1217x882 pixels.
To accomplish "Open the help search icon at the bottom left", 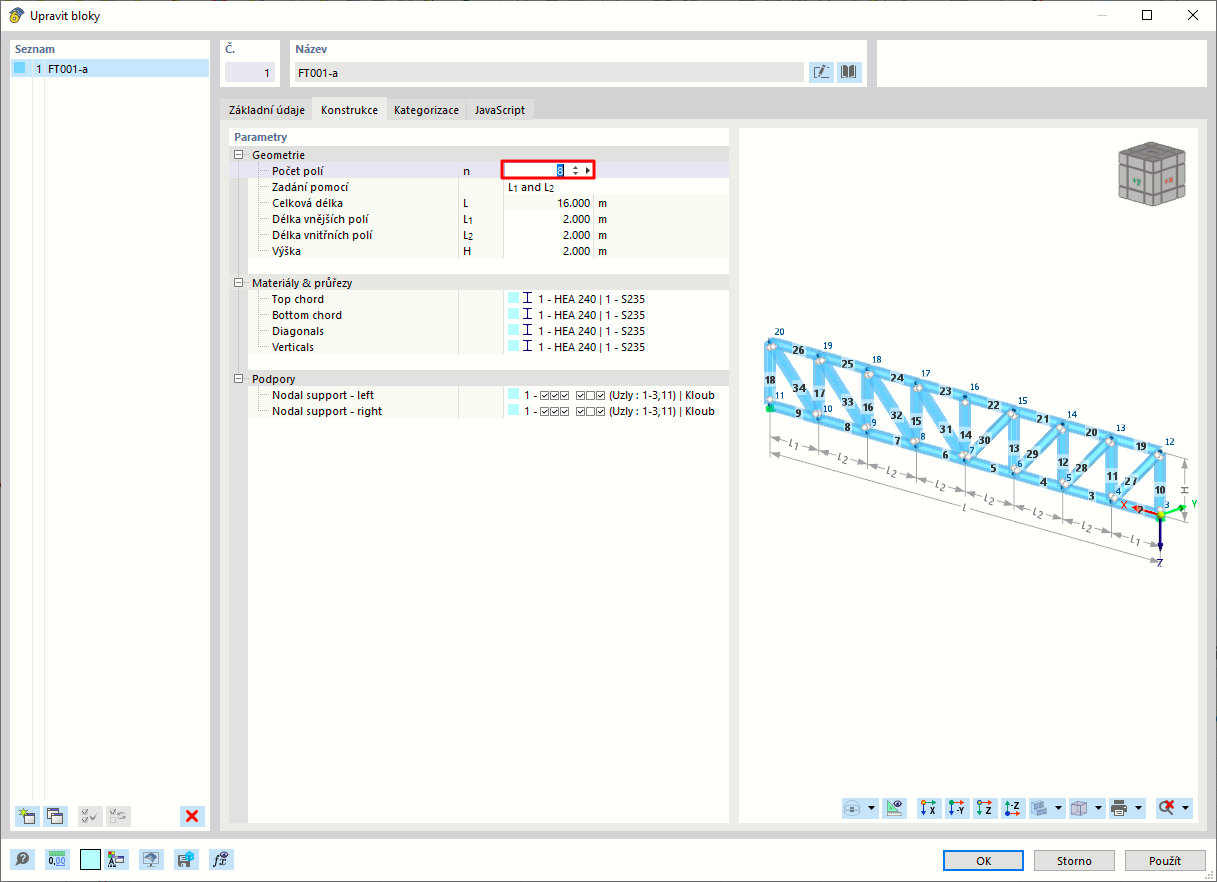I will coord(22,859).
